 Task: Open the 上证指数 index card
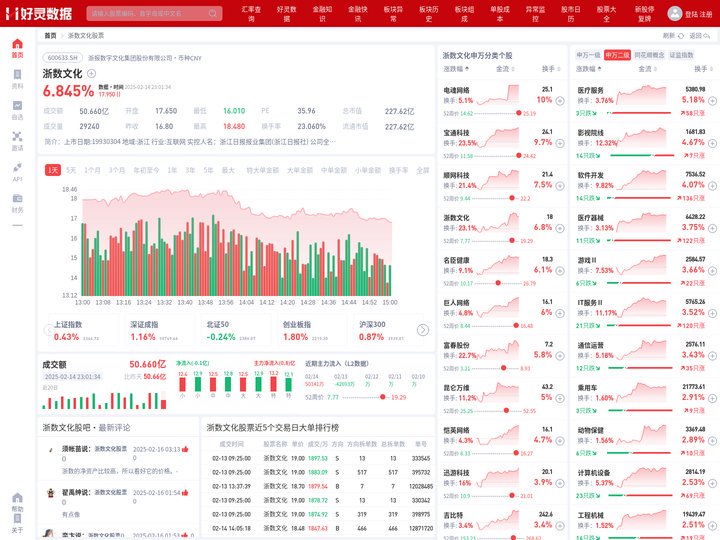pyautogui.click(x=82, y=331)
